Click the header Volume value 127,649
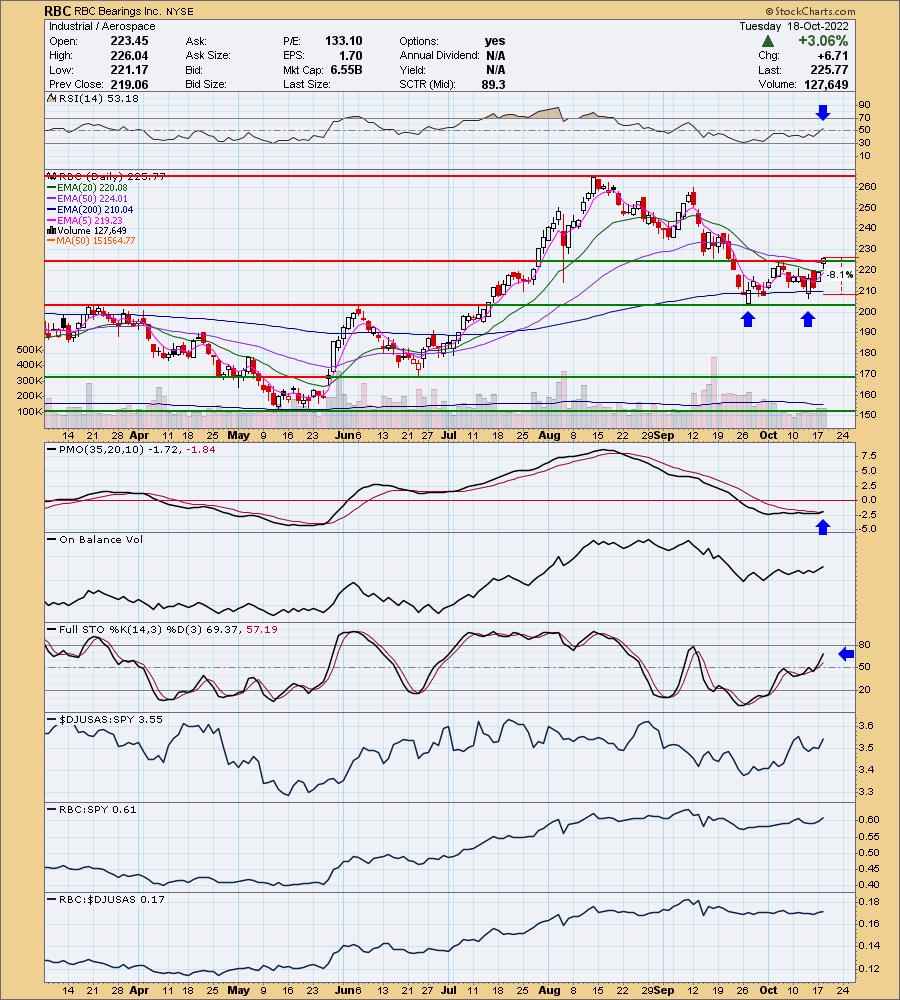Image resolution: width=900 pixels, height=1000 pixels. tap(827, 84)
